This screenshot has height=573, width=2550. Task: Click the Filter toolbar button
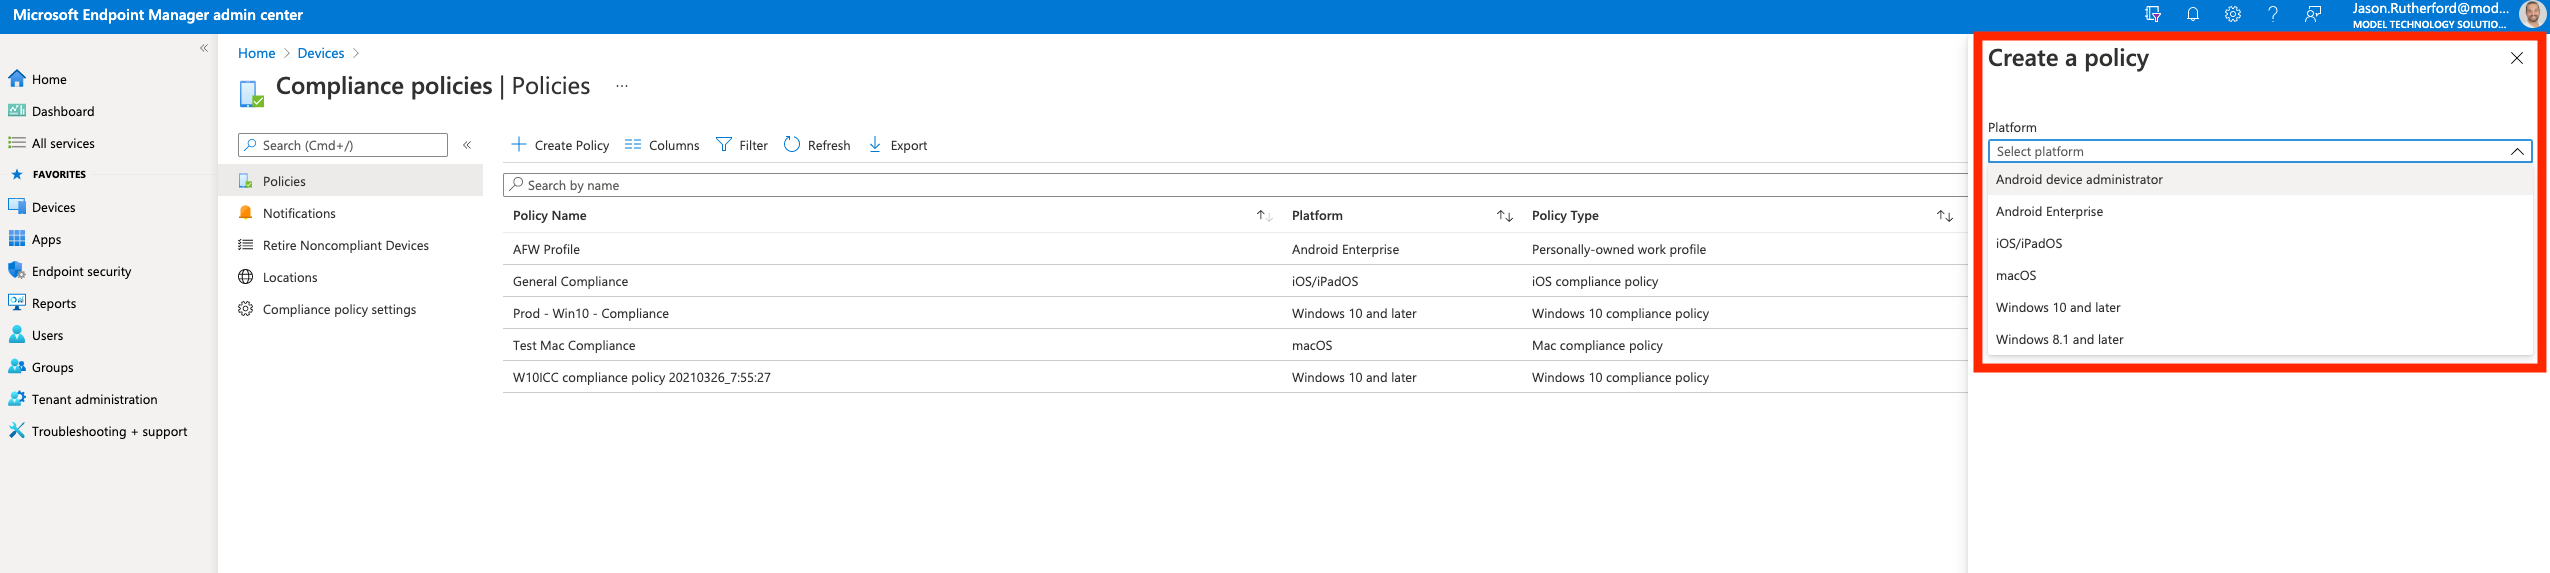[742, 145]
